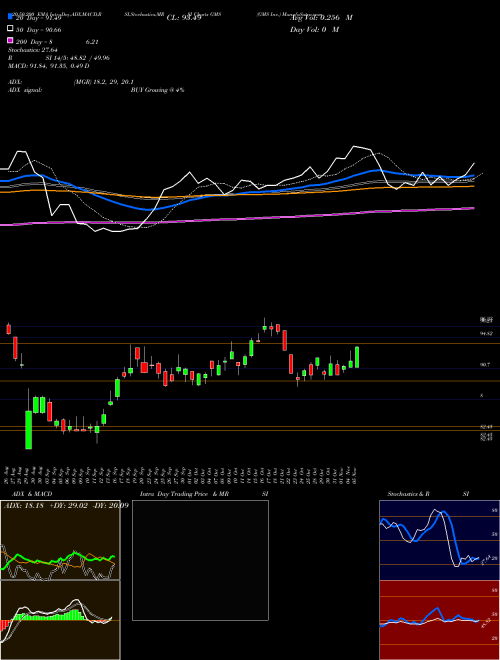This screenshot has width=500, height=660.
Task: Click the first red candlestick at top left
Action: (x=8, y=329)
